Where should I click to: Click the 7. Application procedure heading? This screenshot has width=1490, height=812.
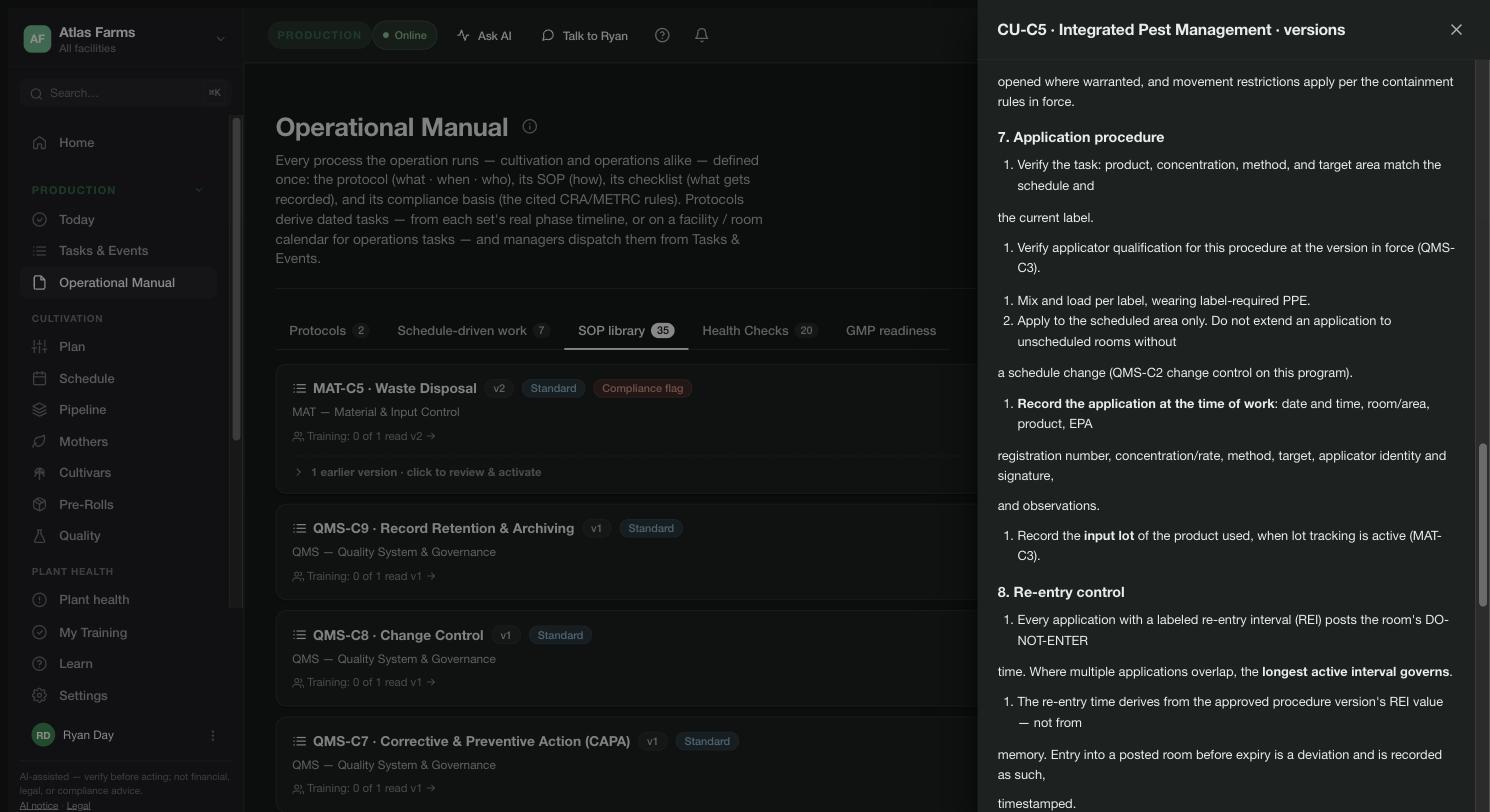[1081, 137]
